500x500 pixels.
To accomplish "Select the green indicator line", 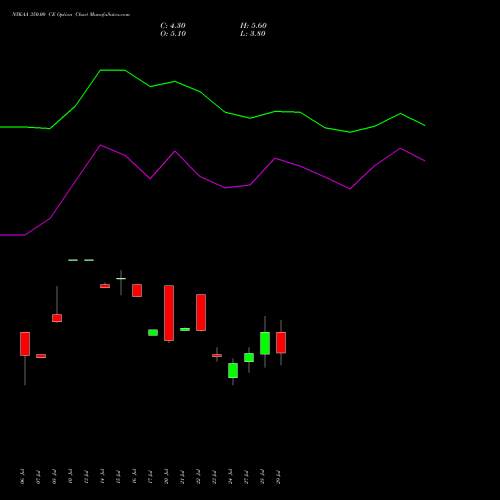I will pos(213,101).
